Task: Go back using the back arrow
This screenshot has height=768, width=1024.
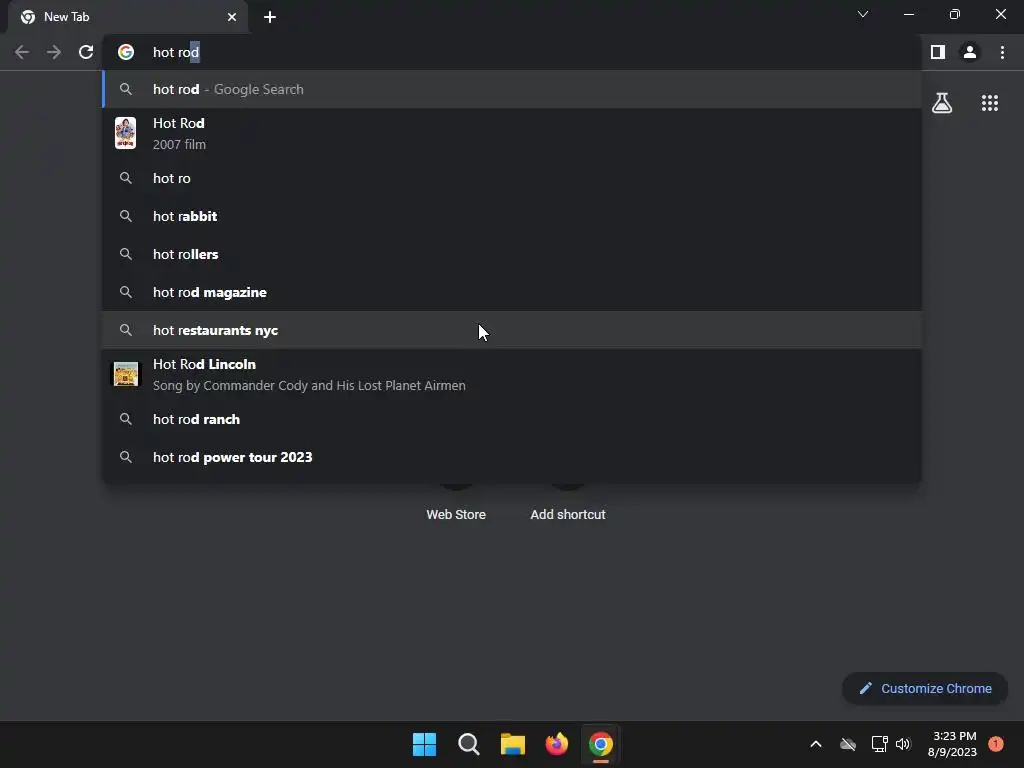Action: 22,52
